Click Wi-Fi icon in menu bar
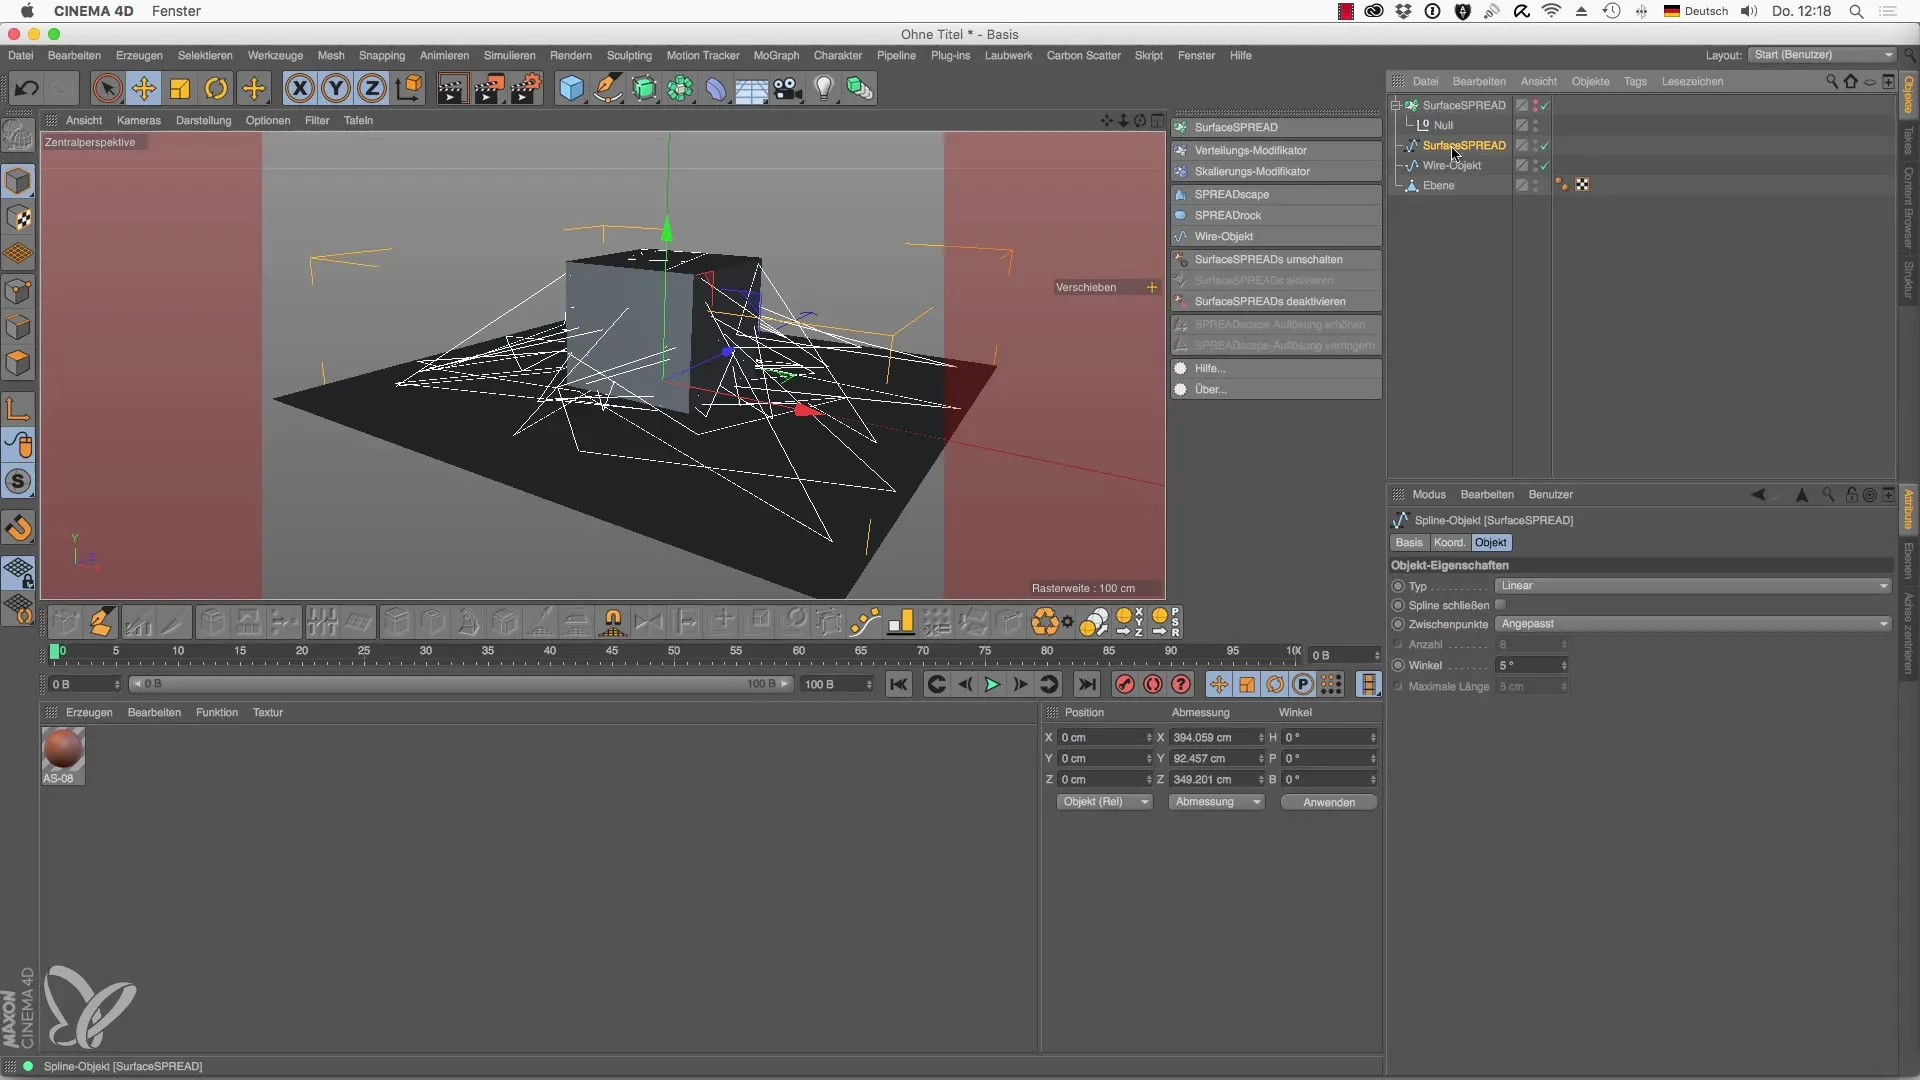The image size is (1920, 1080). tap(1552, 11)
